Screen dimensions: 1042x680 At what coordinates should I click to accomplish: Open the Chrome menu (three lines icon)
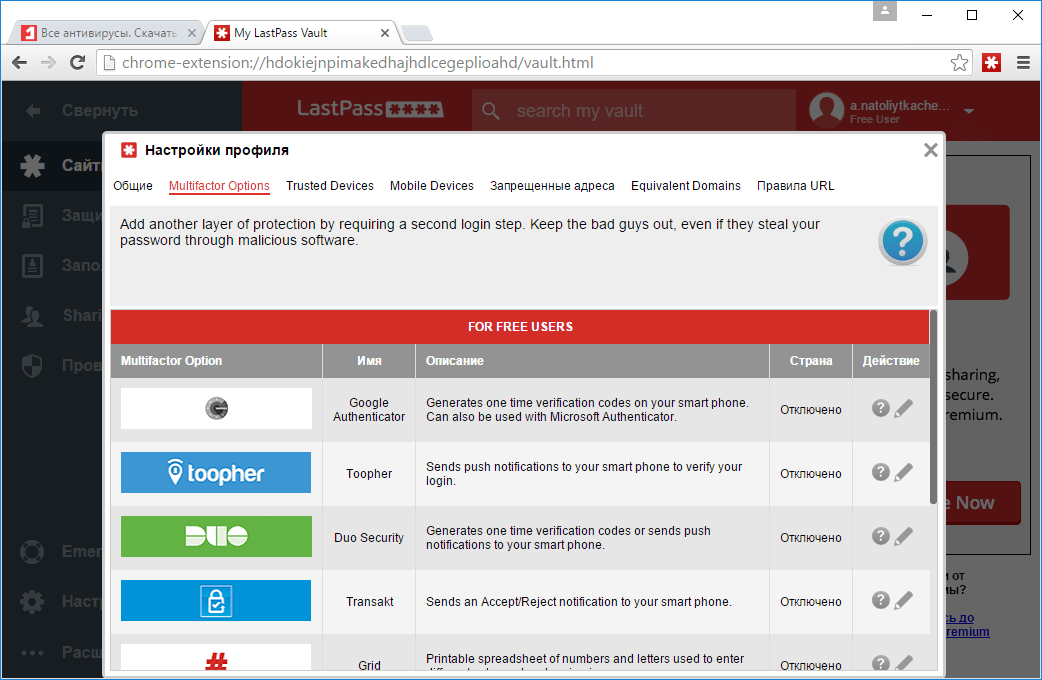(1022, 62)
